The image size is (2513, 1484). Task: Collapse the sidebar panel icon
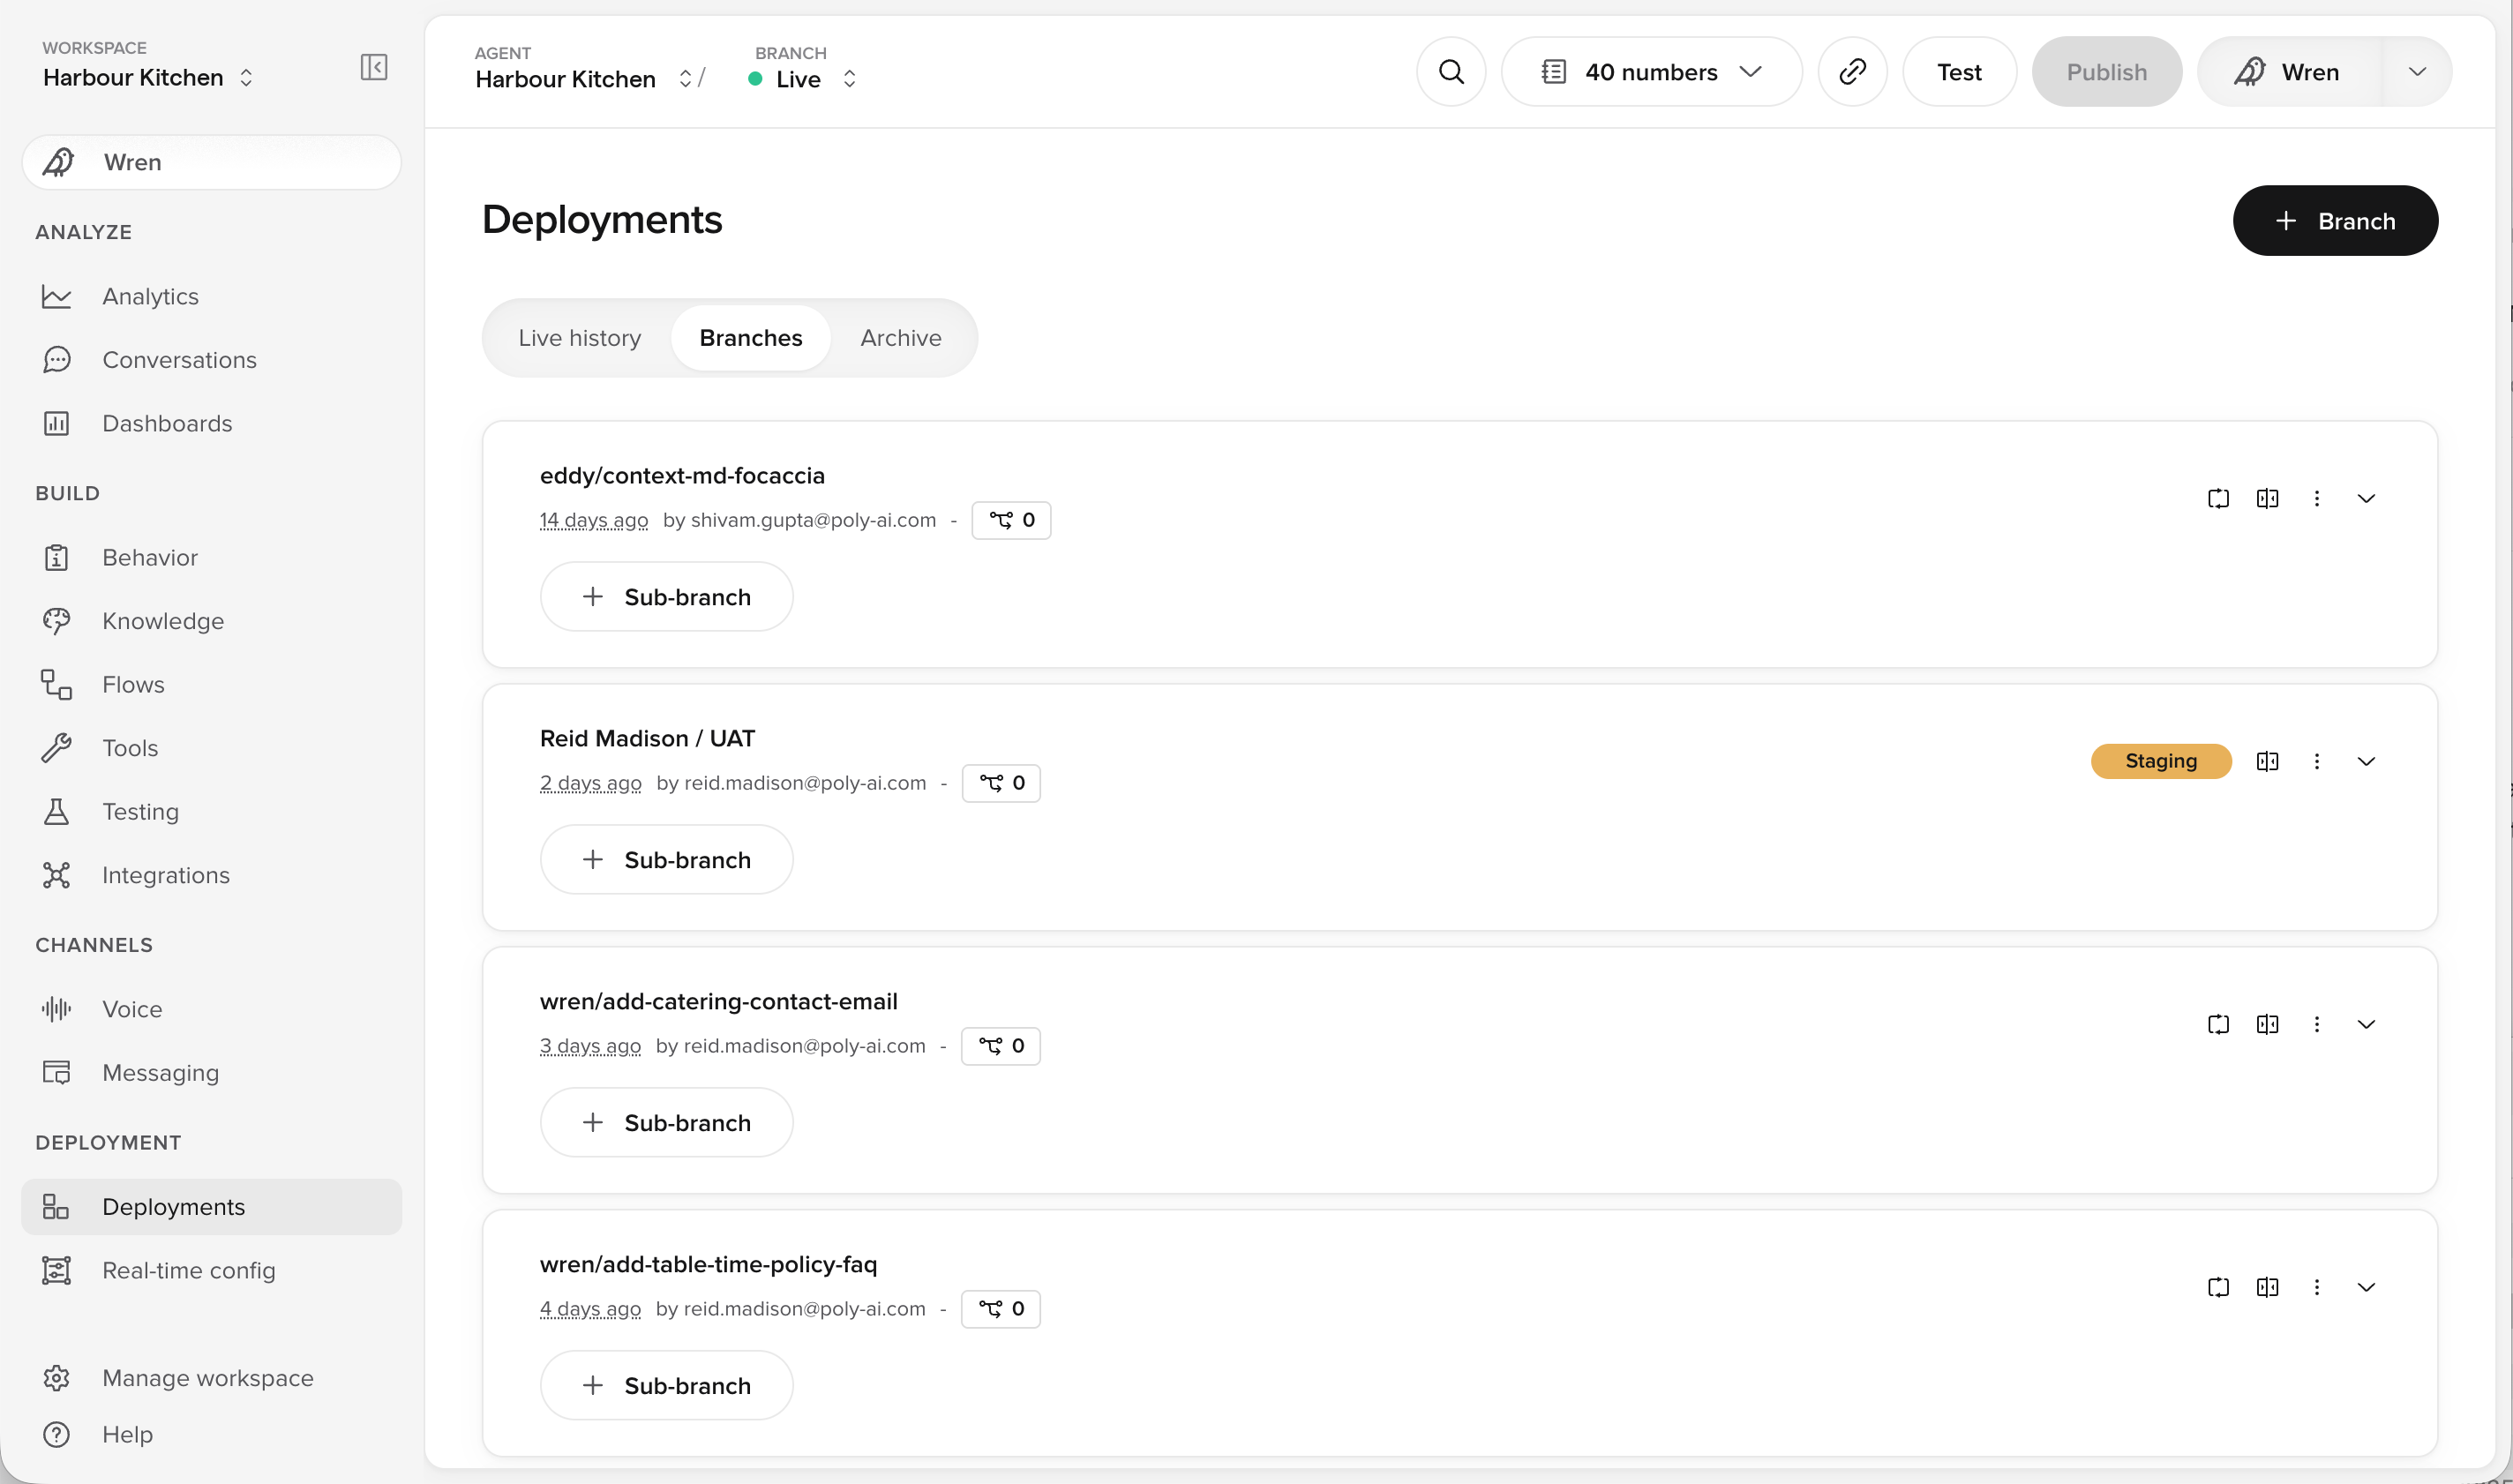[x=374, y=67]
